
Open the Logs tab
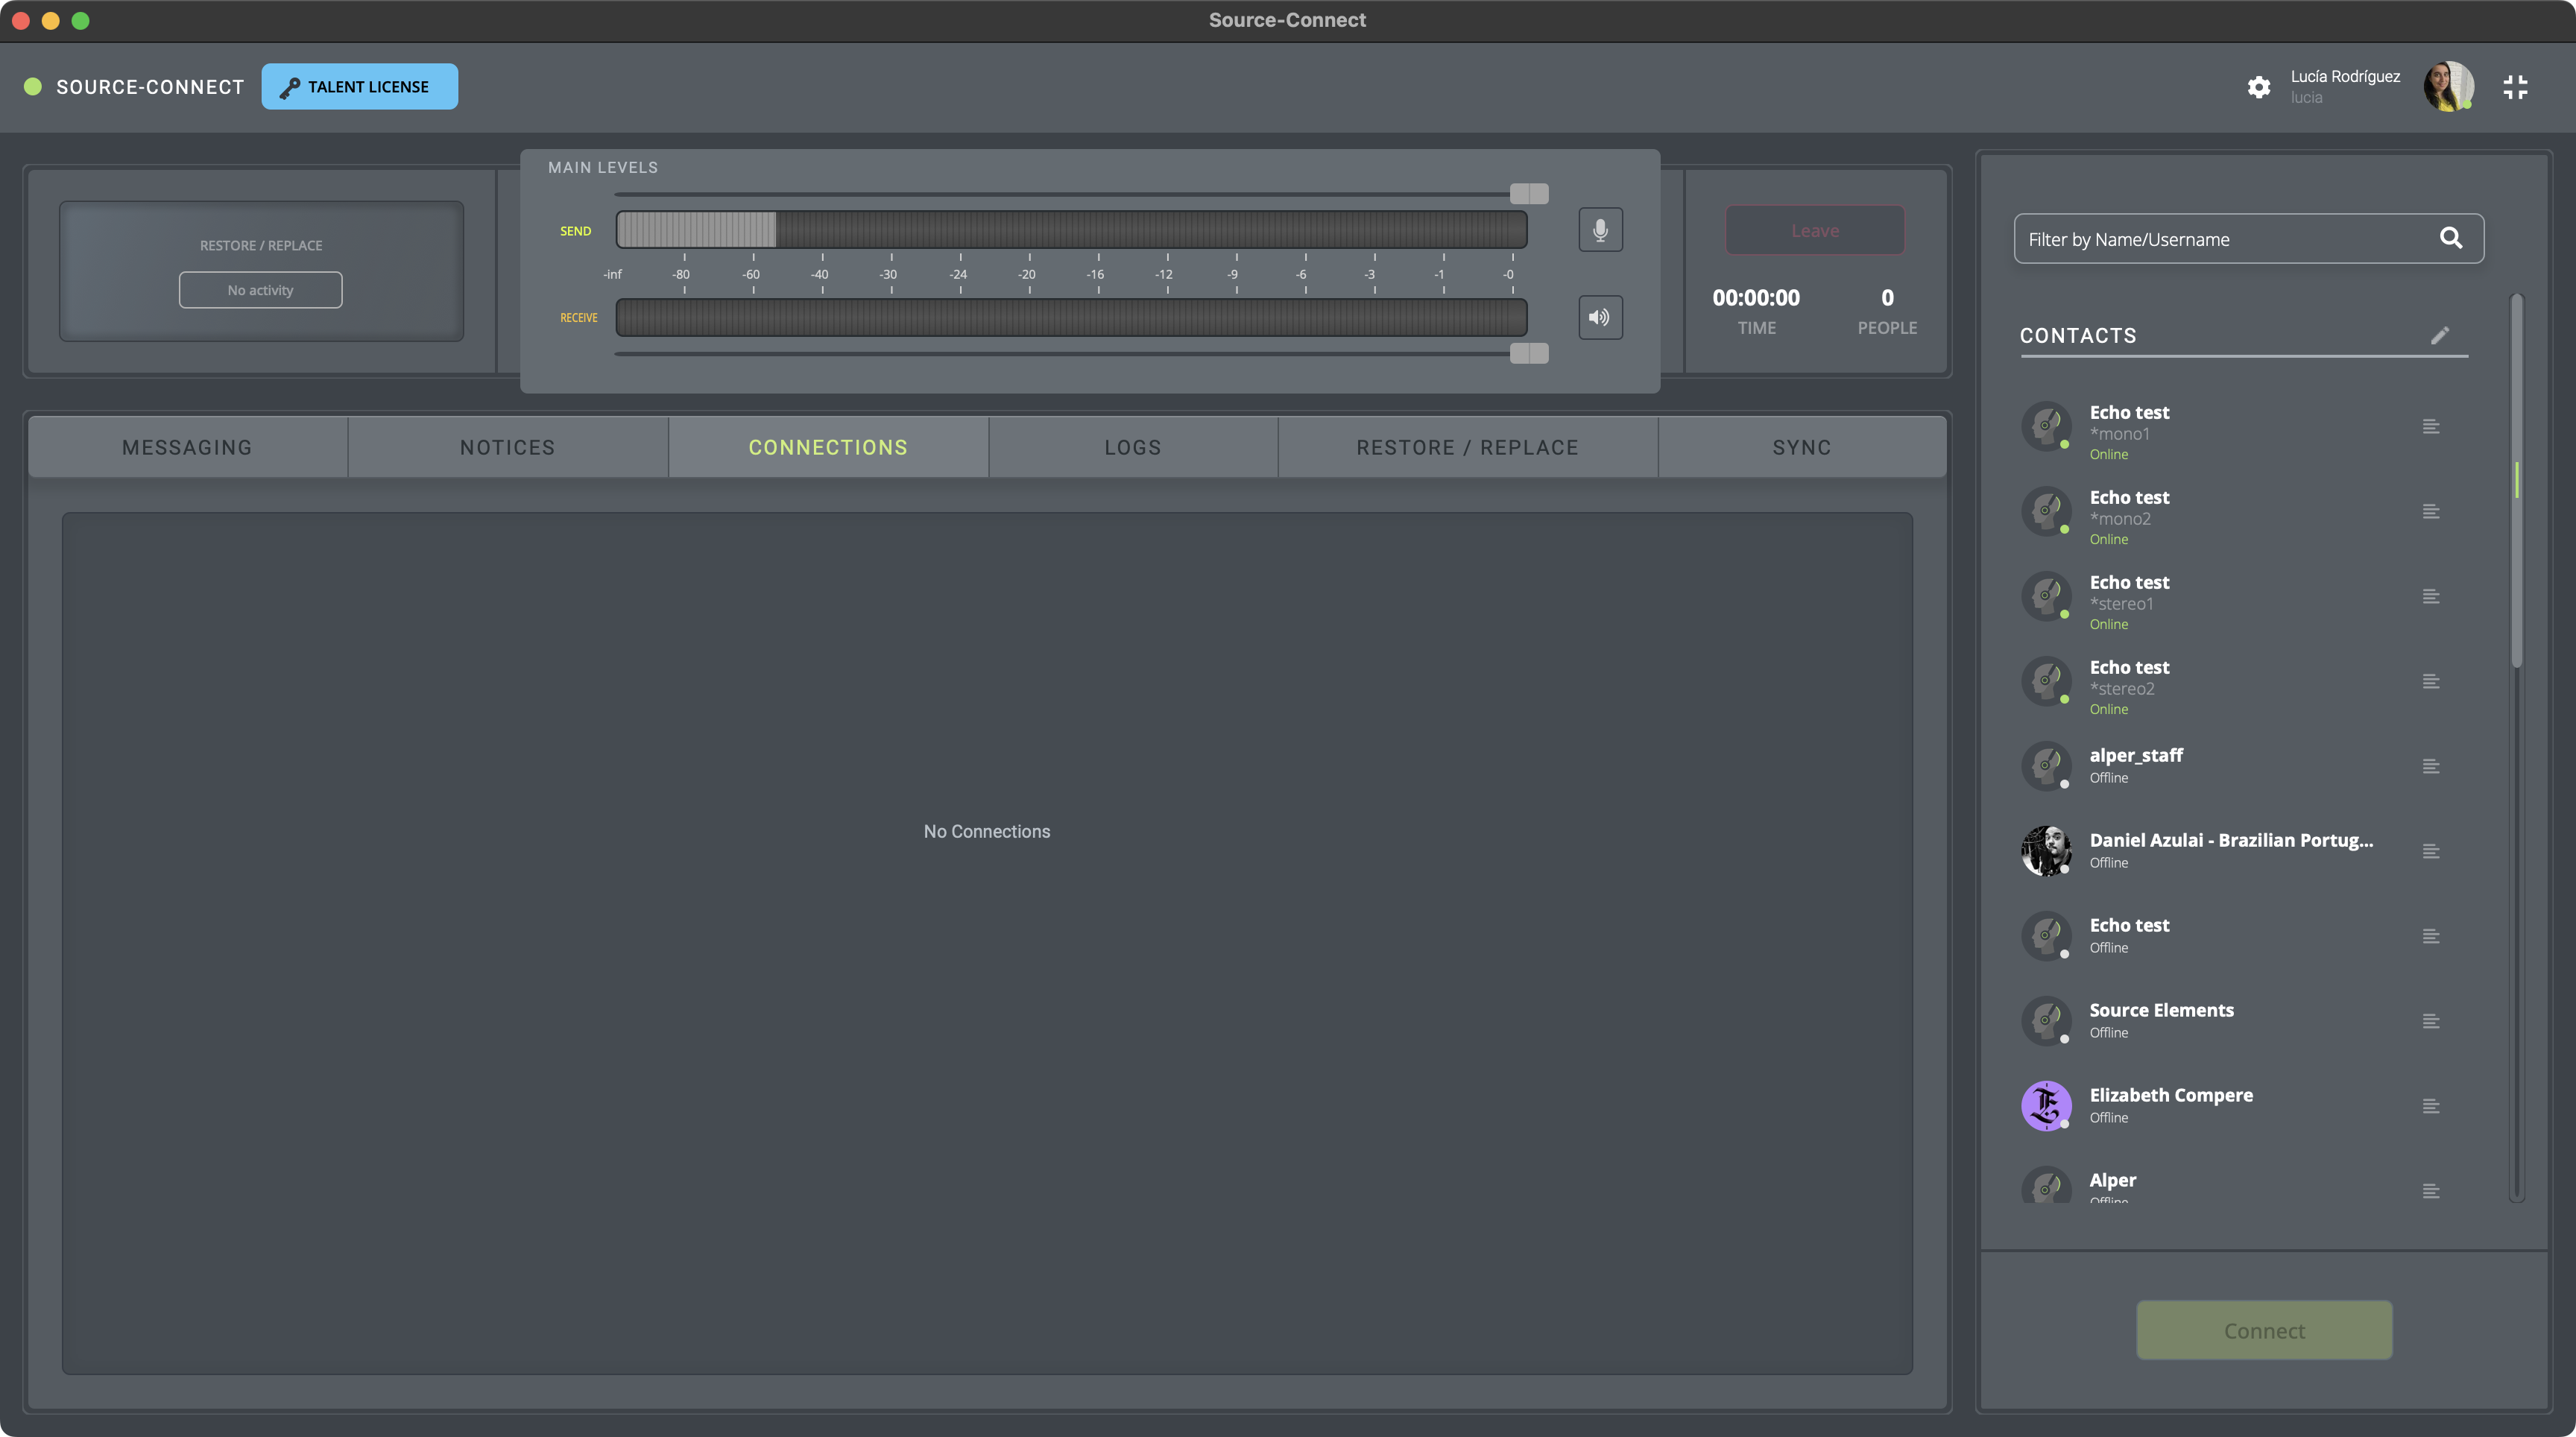coord(1133,448)
